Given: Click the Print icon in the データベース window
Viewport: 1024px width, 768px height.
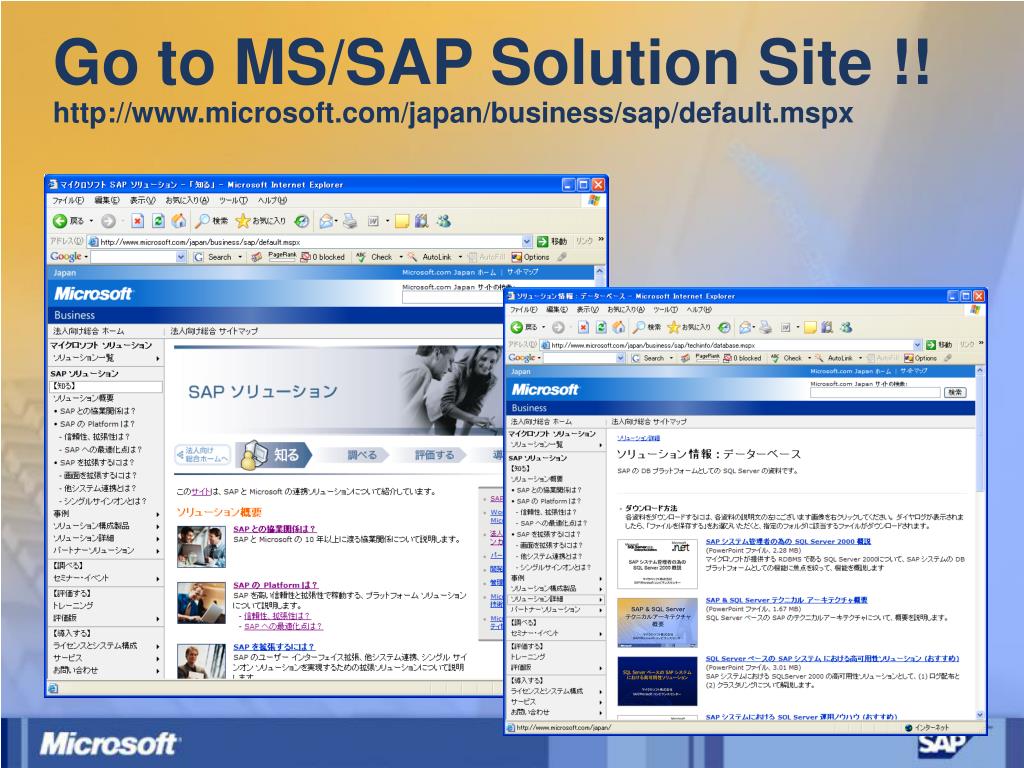Looking at the screenshot, I should pos(765,326).
